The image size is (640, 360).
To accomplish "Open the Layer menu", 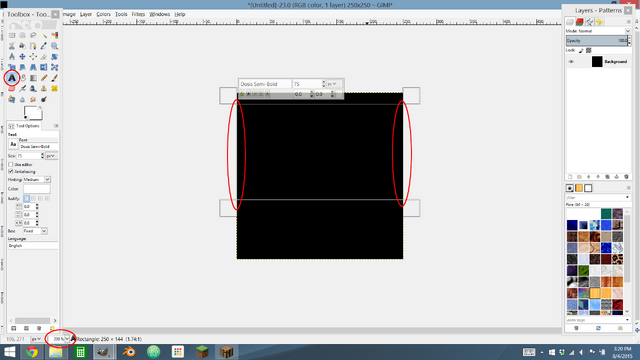I will click(x=86, y=14).
